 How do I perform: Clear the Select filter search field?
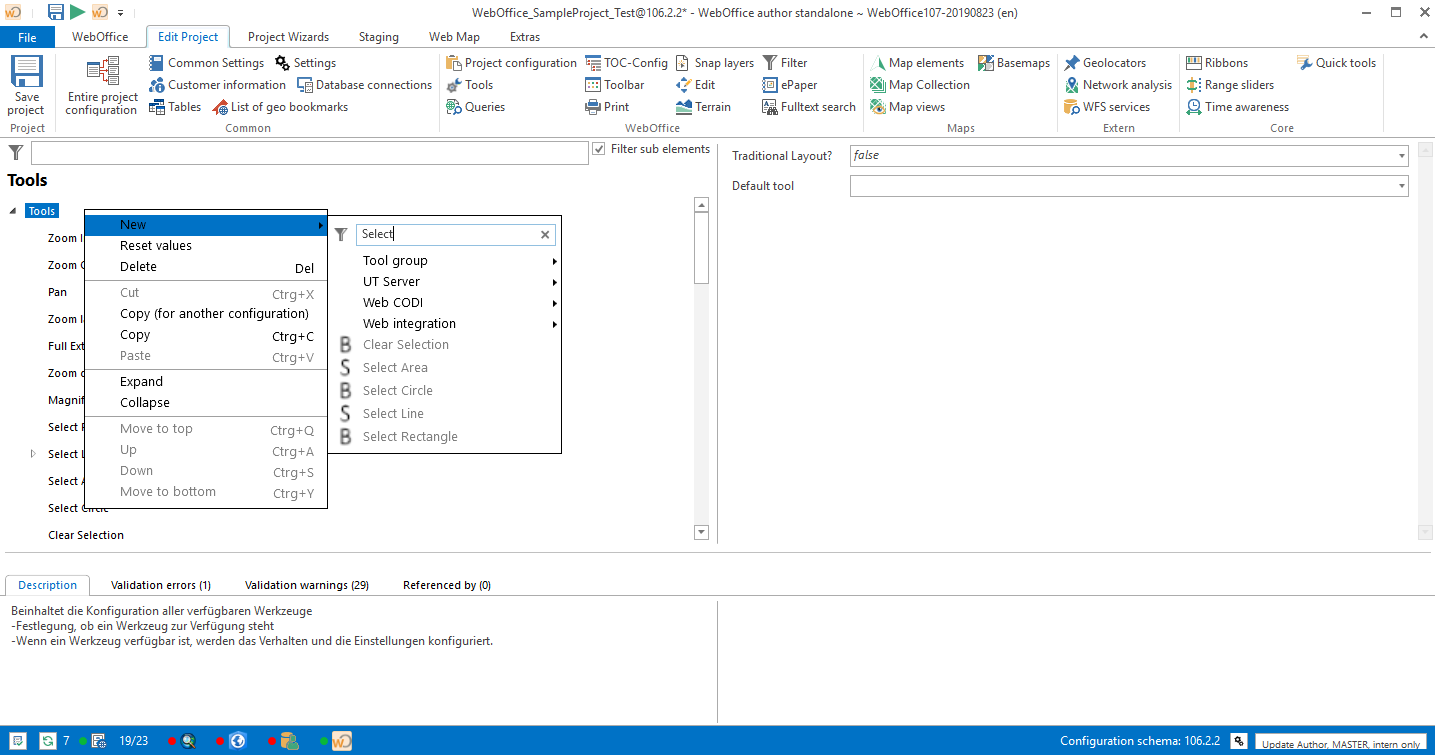coord(545,234)
